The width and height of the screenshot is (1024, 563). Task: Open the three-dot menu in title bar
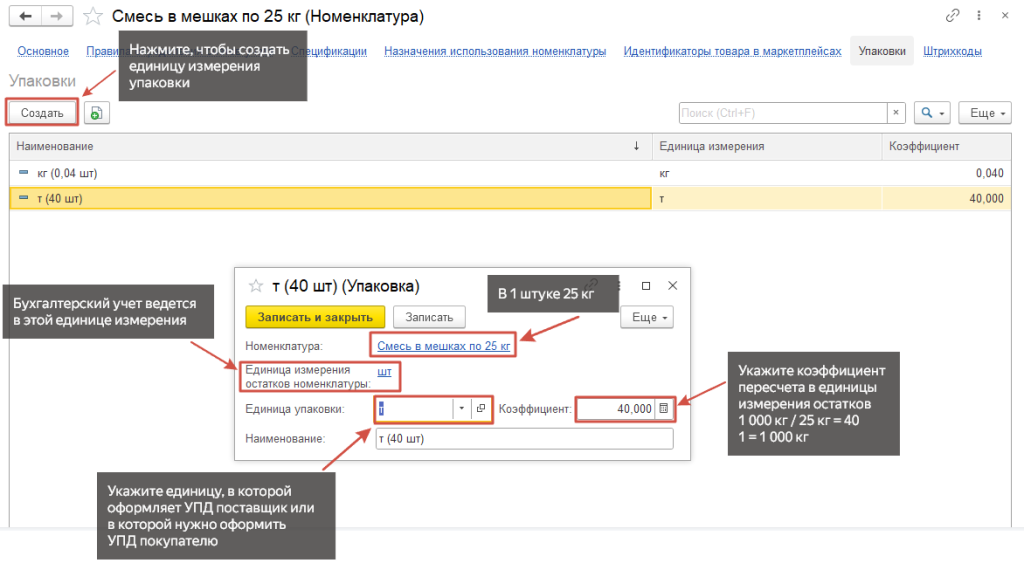978,16
